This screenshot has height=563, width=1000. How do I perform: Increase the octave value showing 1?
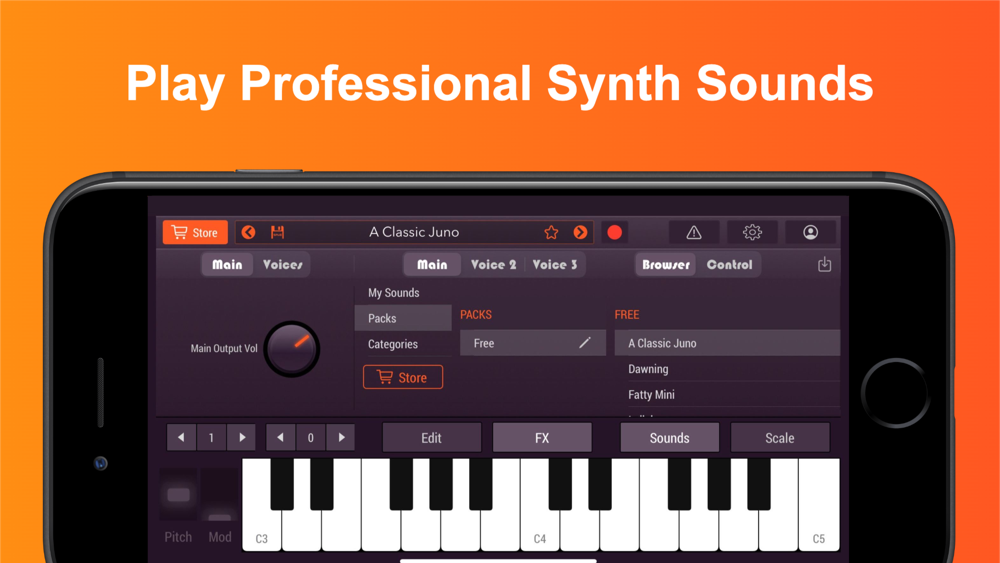(242, 437)
